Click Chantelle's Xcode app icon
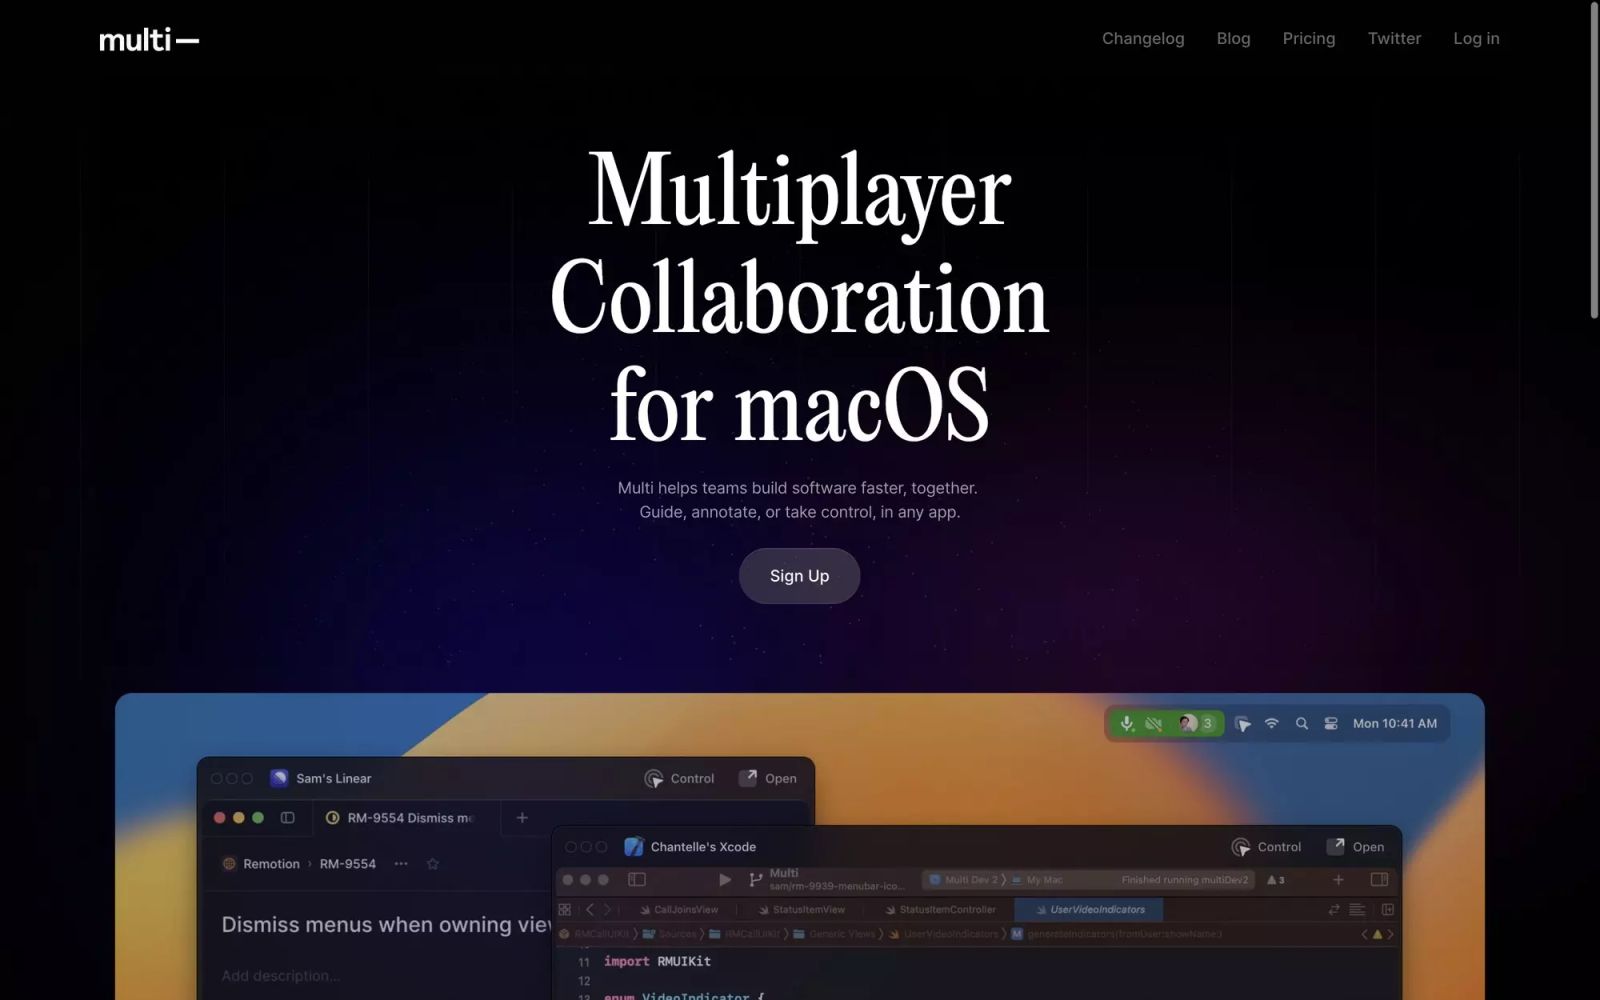 coord(634,846)
